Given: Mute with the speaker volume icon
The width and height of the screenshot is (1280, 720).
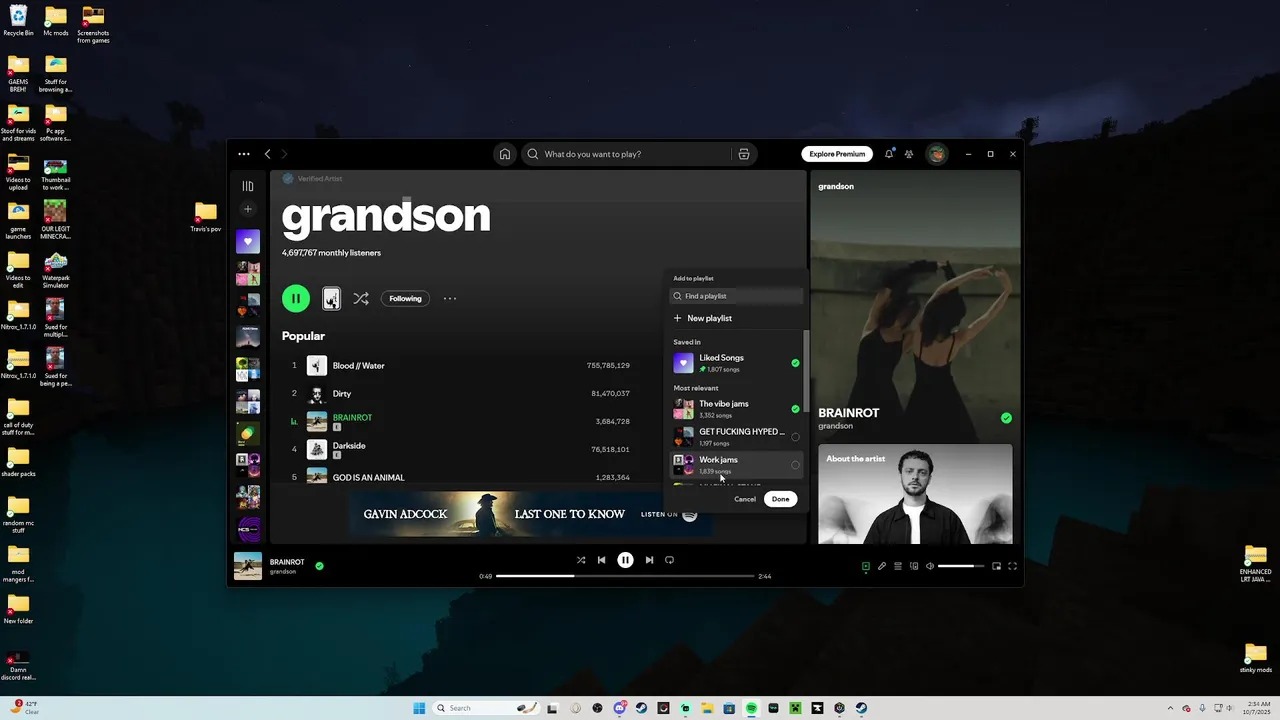Looking at the screenshot, I should point(930,566).
